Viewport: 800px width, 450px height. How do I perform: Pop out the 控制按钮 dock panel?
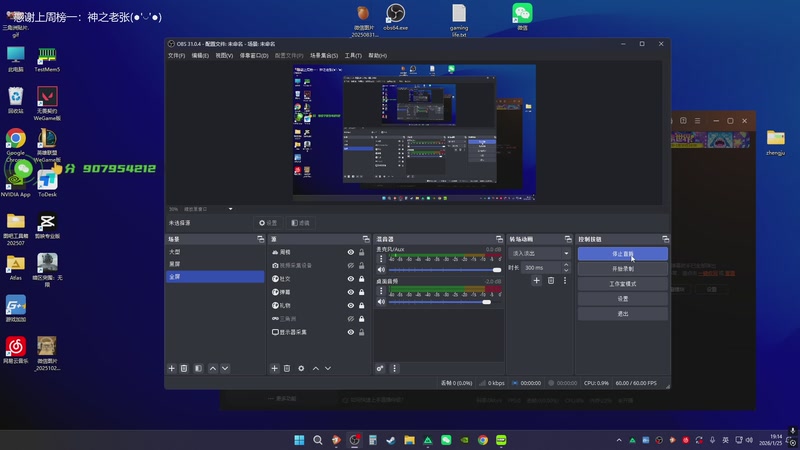tap(665, 239)
